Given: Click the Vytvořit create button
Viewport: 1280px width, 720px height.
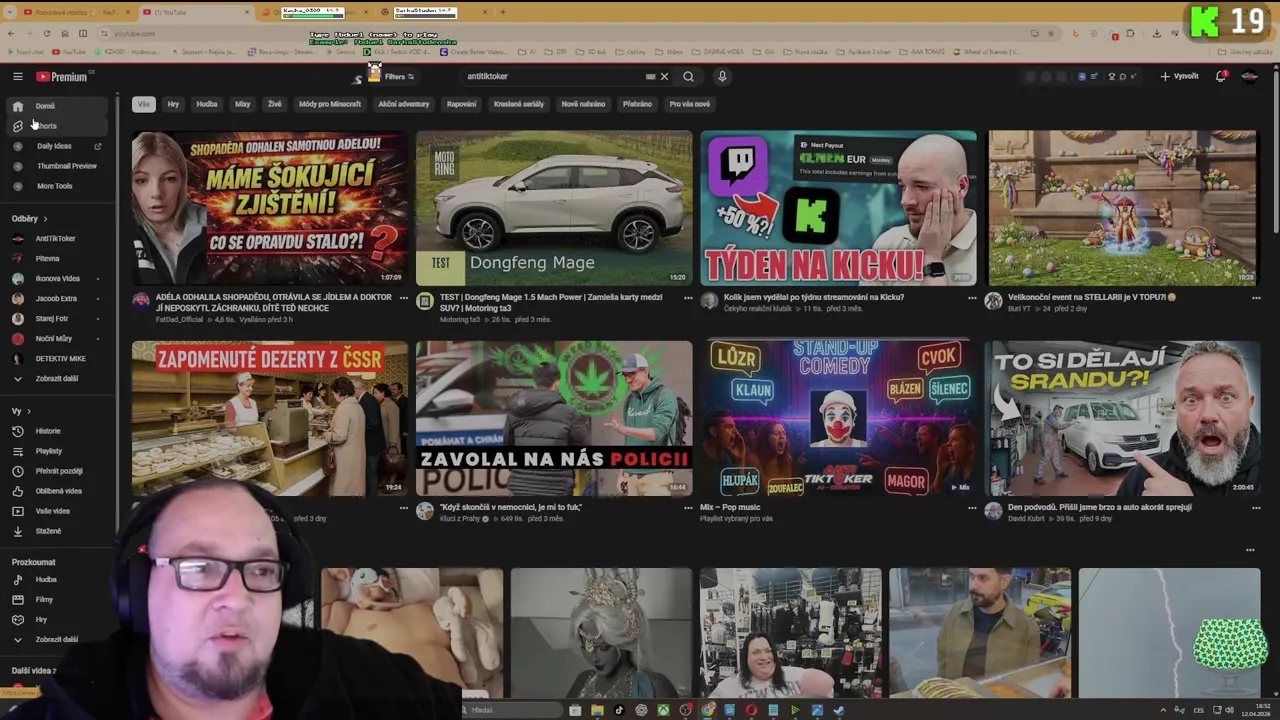Looking at the screenshot, I should pyautogui.click(x=1180, y=76).
